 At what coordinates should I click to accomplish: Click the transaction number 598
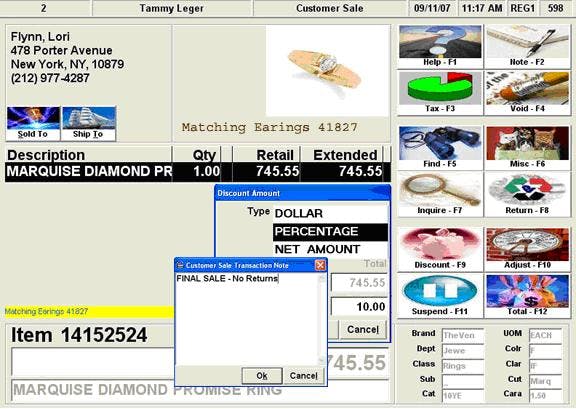[555, 8]
